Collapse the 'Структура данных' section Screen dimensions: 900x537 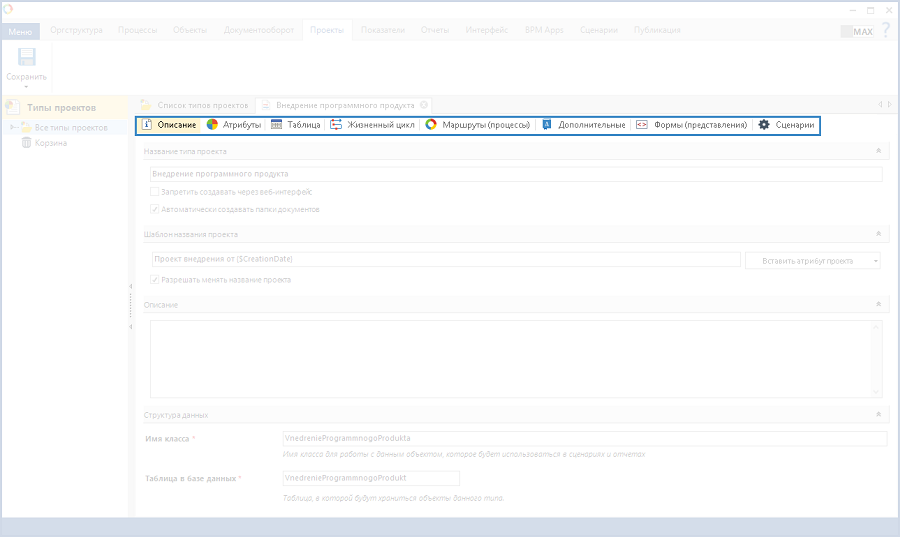pyautogui.click(x=877, y=414)
